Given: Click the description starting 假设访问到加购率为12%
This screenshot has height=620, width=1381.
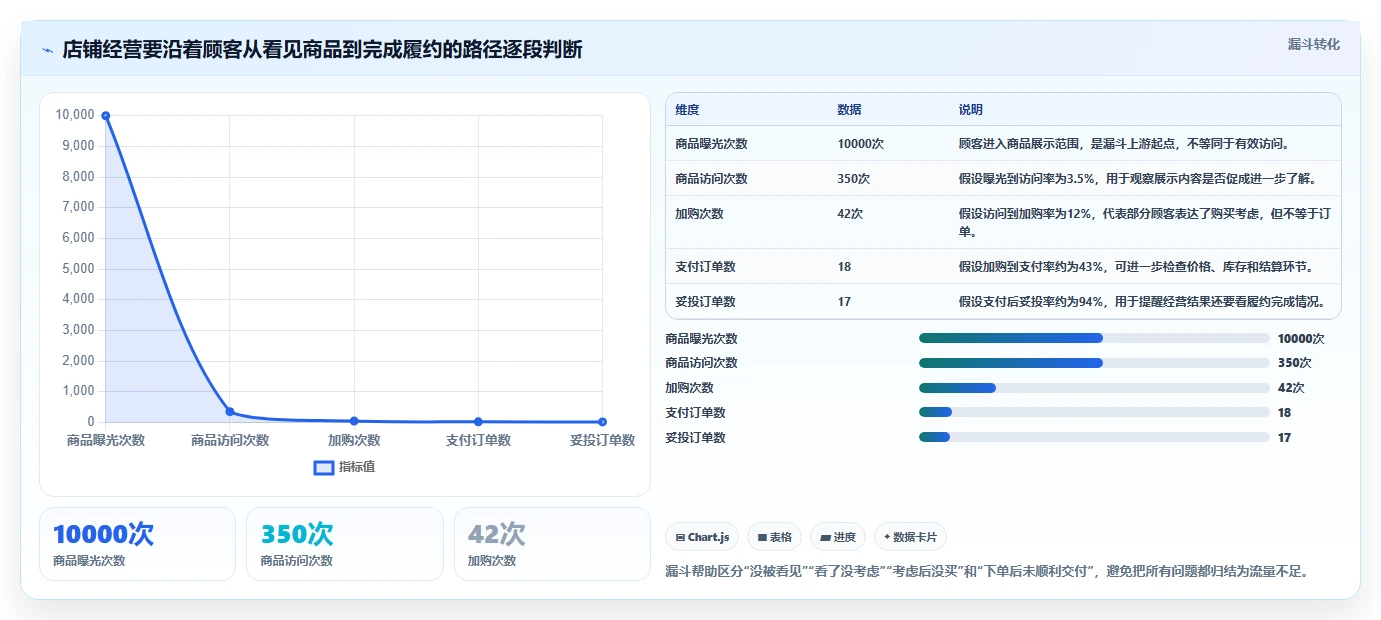Looking at the screenshot, I should click(x=1144, y=222).
